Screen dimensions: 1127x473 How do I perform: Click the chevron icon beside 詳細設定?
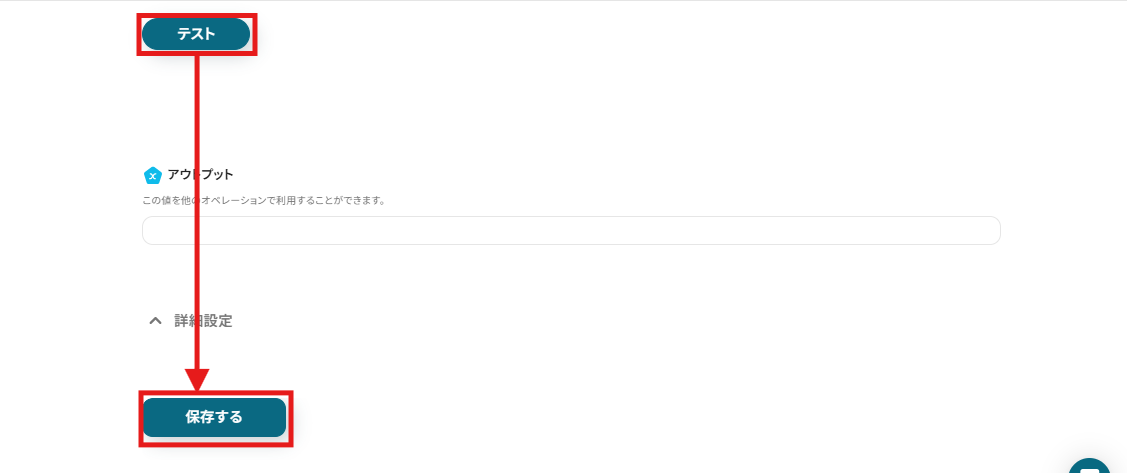click(x=155, y=321)
